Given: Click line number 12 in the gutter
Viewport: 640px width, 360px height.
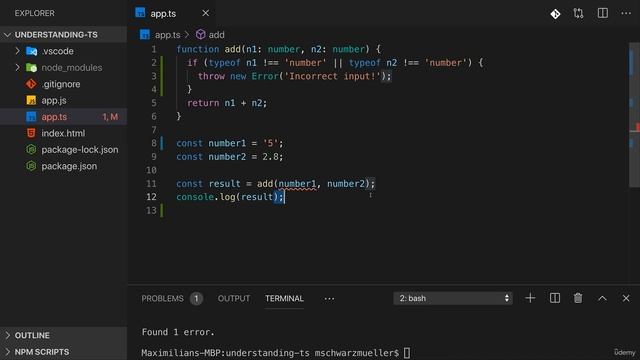Looking at the screenshot, I should [x=151, y=197].
